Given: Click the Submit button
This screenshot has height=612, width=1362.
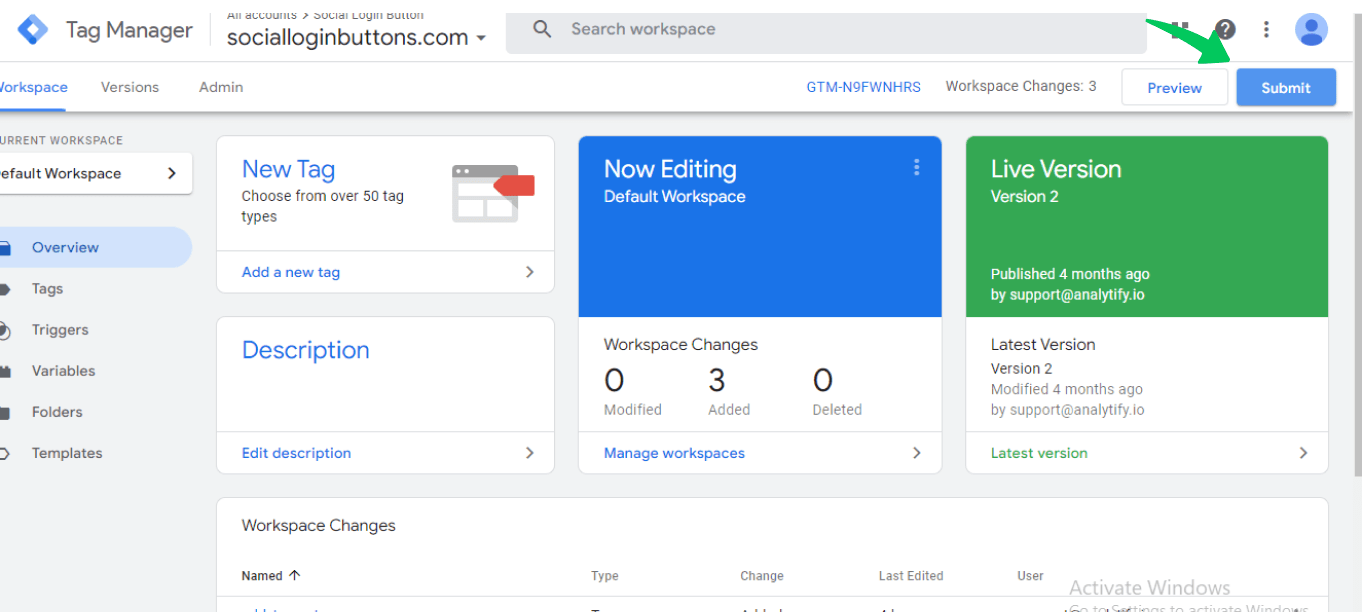Looking at the screenshot, I should coord(1286,87).
